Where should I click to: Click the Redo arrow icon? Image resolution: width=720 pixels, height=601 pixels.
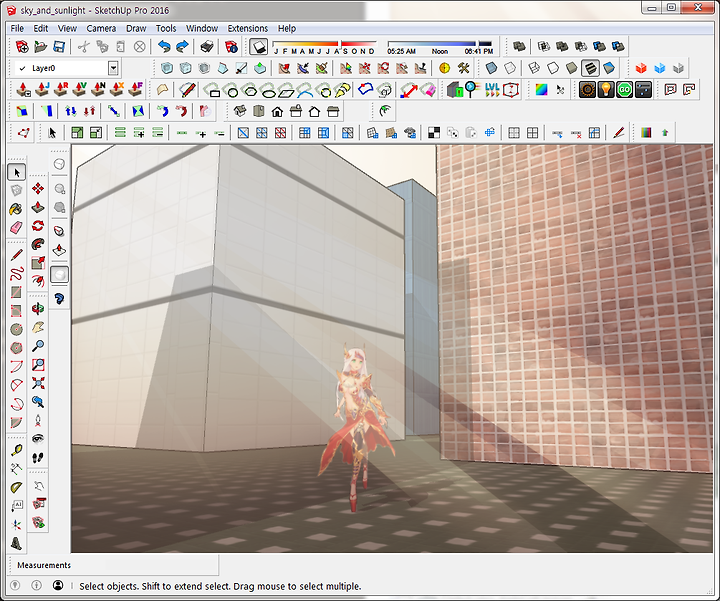pyautogui.click(x=182, y=46)
